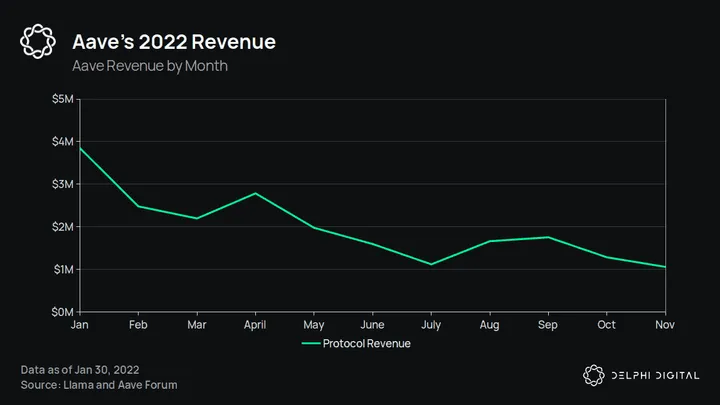720x405 pixels.
Task: Click the green legend line swatch
Action: 314,343
